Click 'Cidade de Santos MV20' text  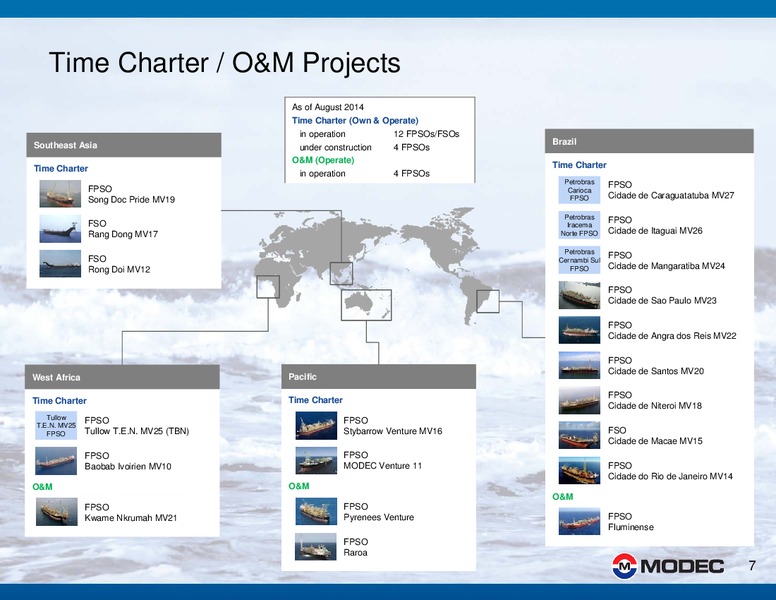(656, 371)
